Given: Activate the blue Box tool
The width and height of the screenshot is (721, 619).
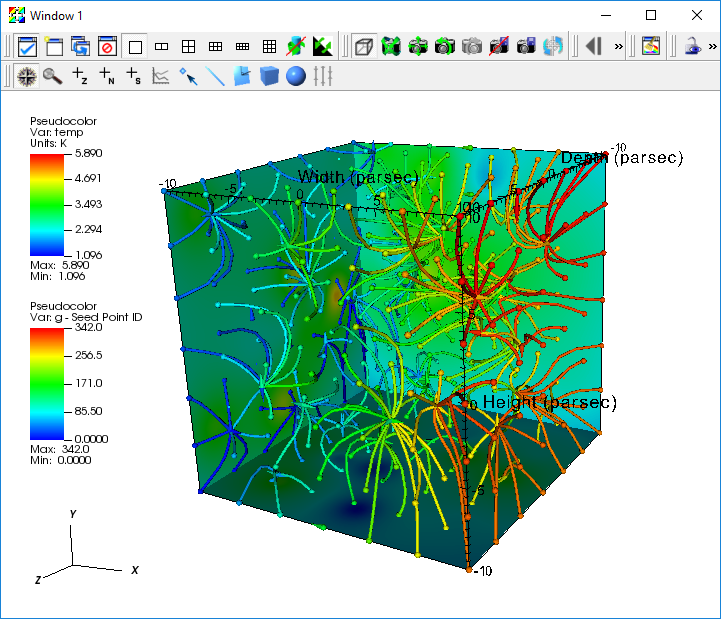Looking at the screenshot, I should coord(269,76).
